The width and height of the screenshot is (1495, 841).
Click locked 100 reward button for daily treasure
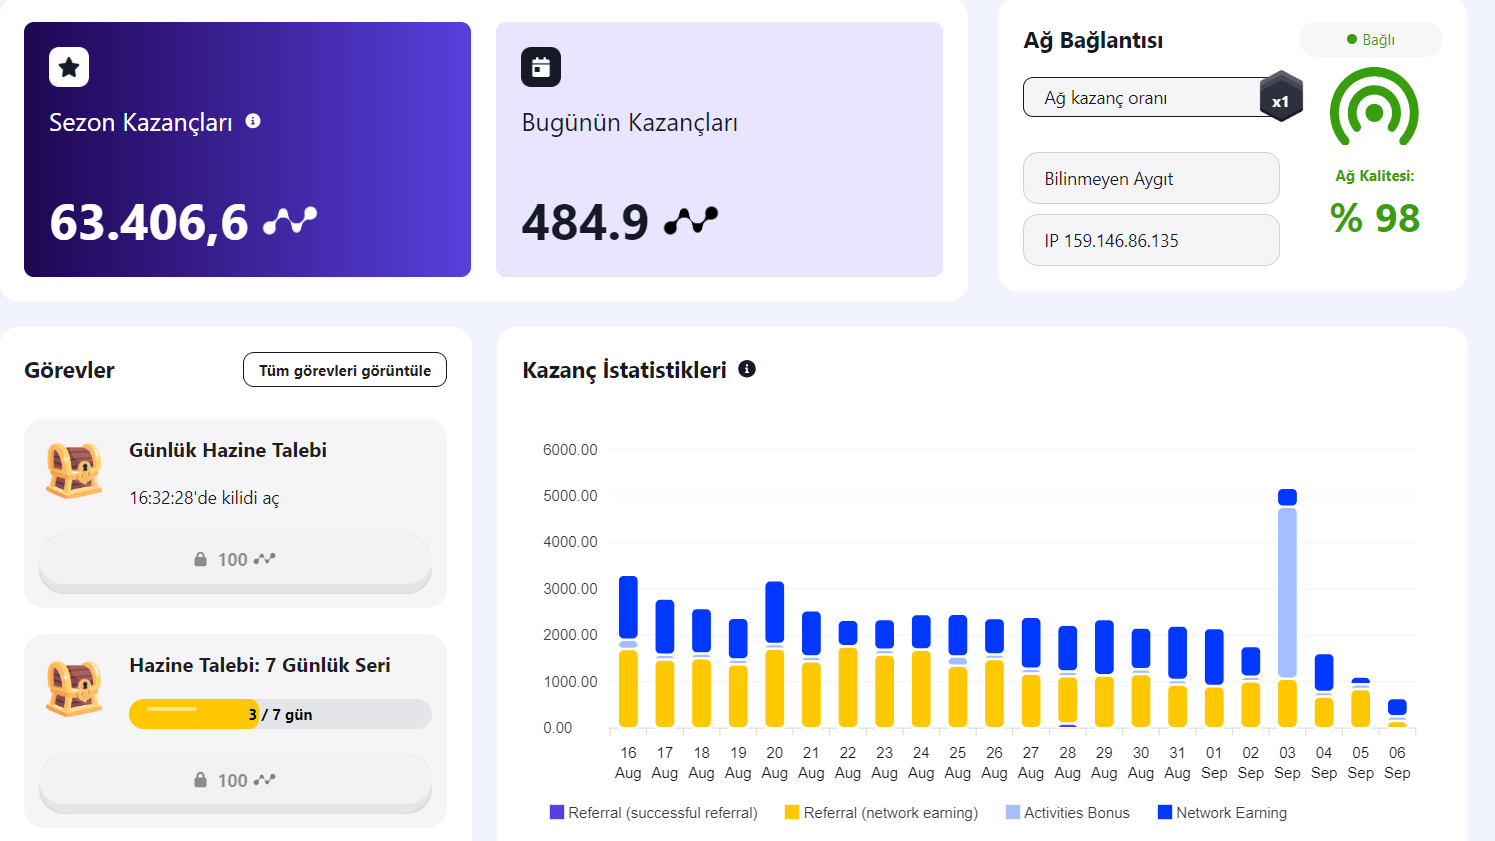coord(235,562)
